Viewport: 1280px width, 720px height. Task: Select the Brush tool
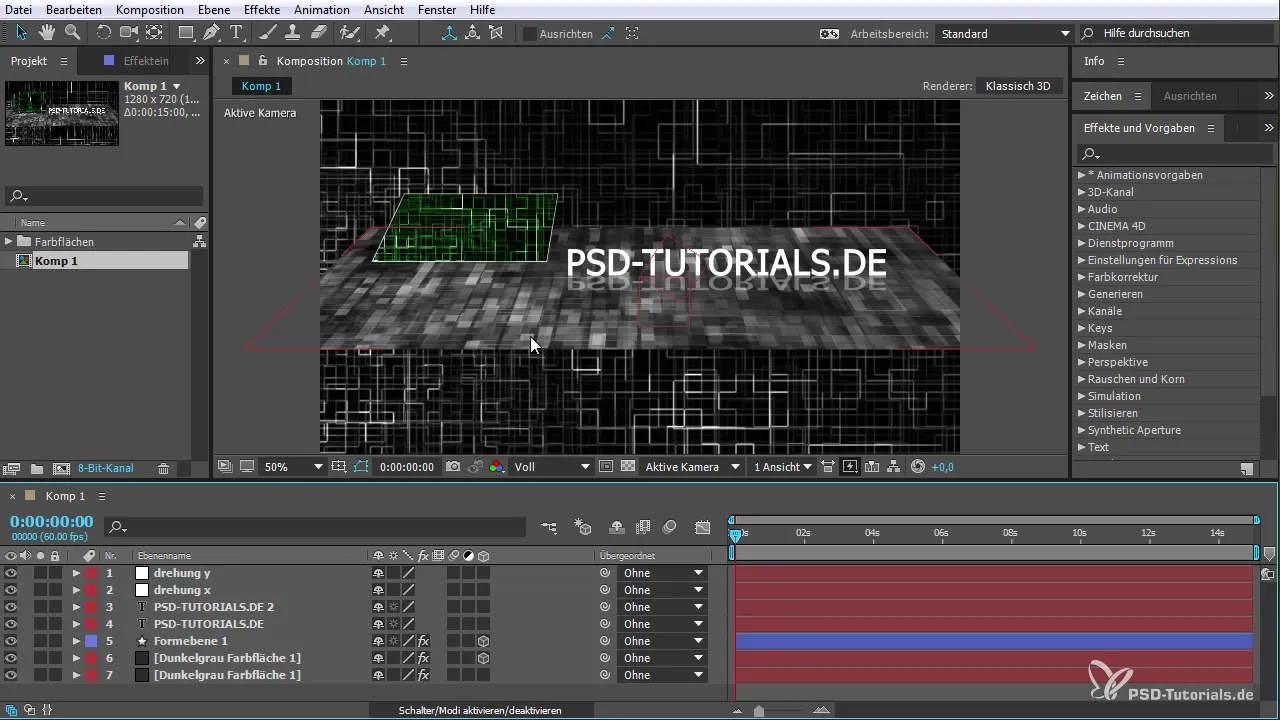coord(269,32)
